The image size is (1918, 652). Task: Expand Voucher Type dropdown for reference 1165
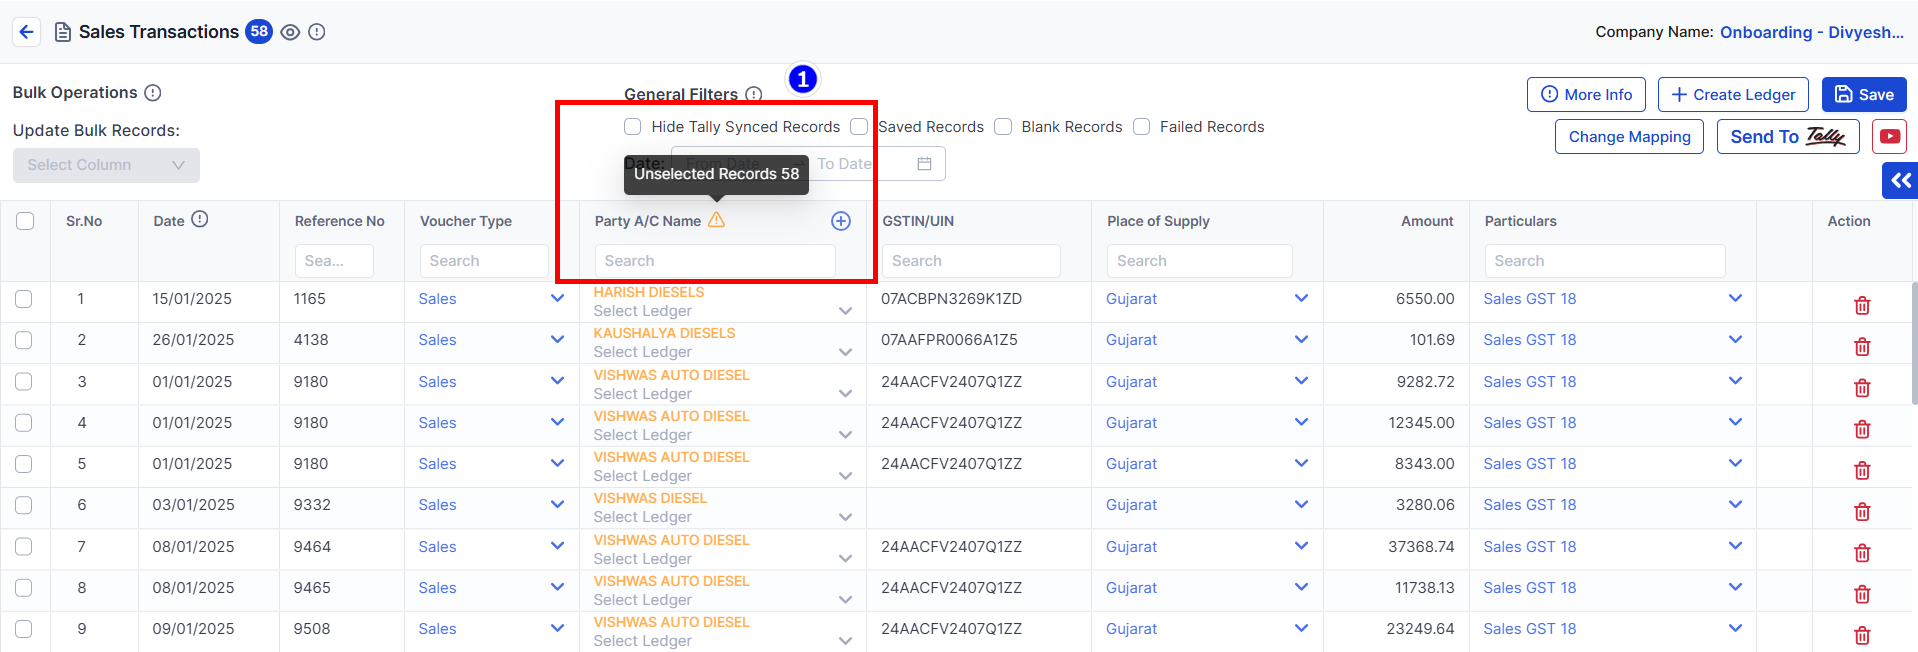click(x=557, y=298)
